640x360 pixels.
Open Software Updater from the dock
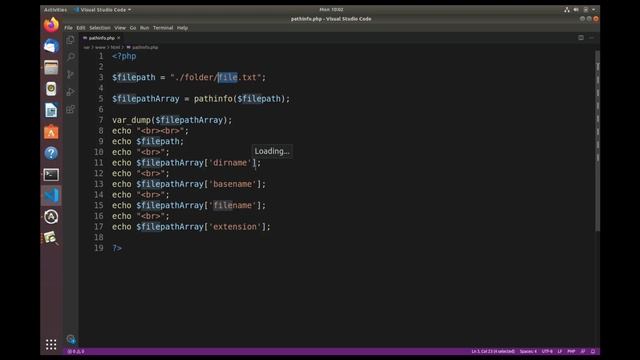[x=51, y=217]
